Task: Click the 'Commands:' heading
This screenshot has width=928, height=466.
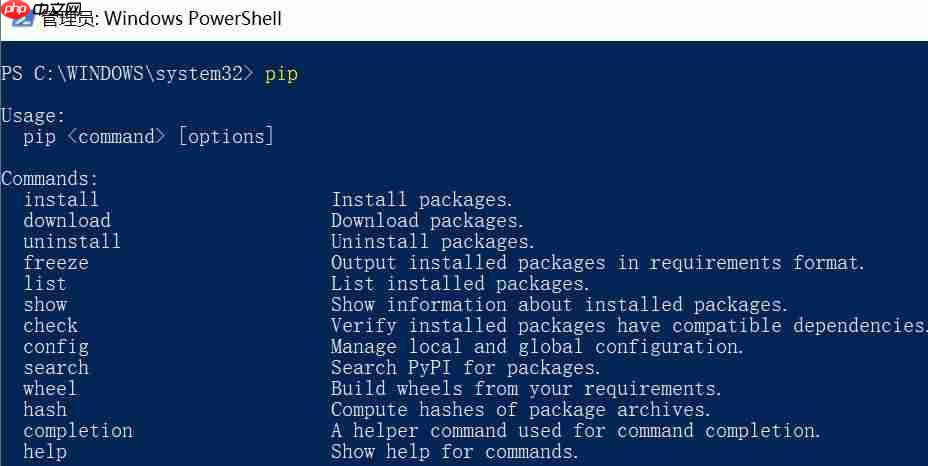Action: point(50,179)
